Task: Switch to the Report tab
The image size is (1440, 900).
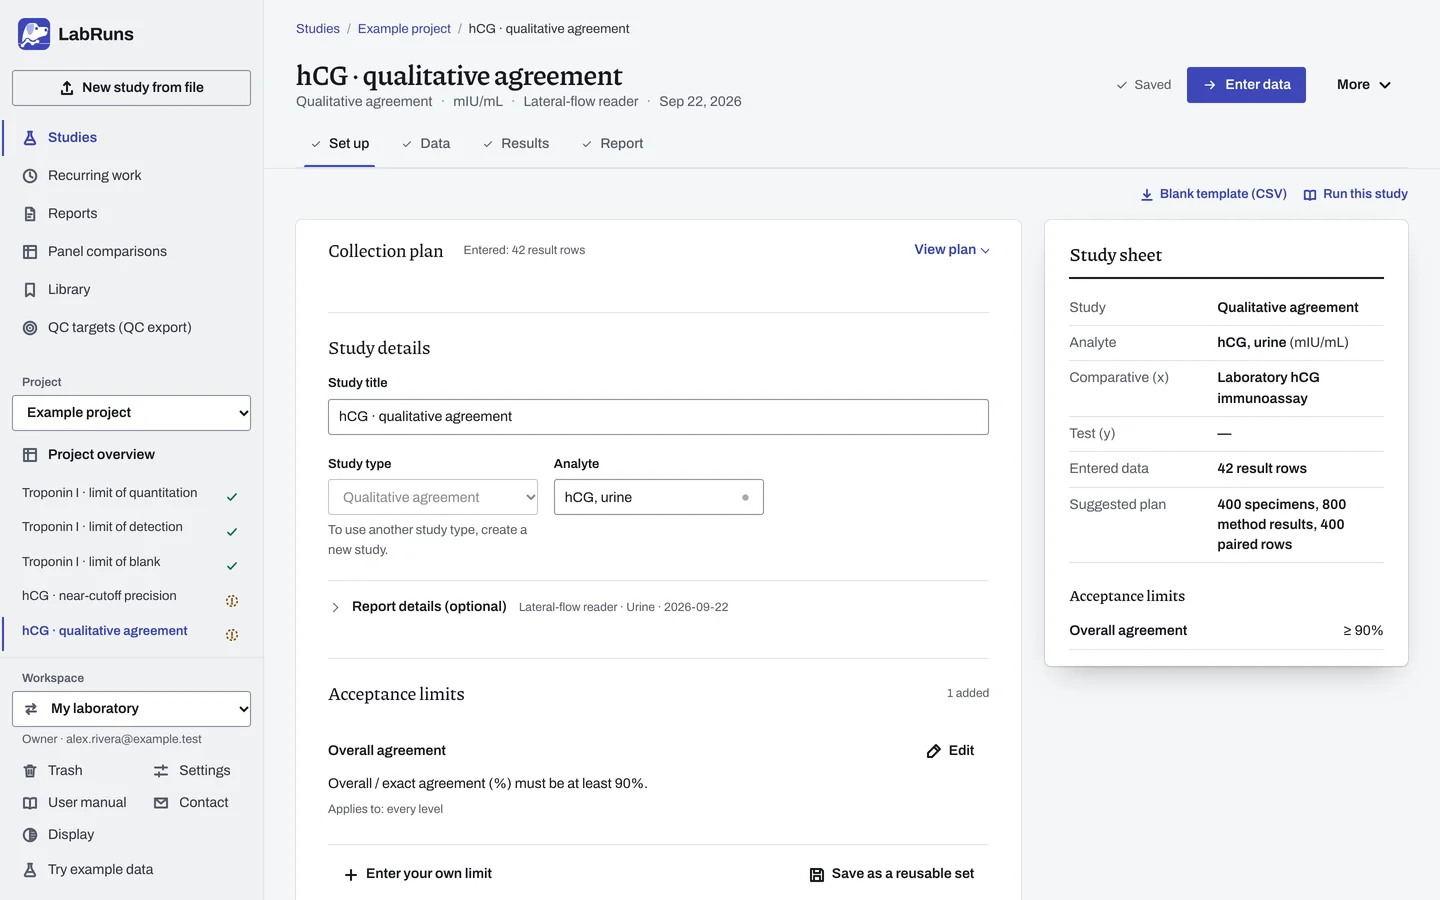Action: (x=613, y=144)
